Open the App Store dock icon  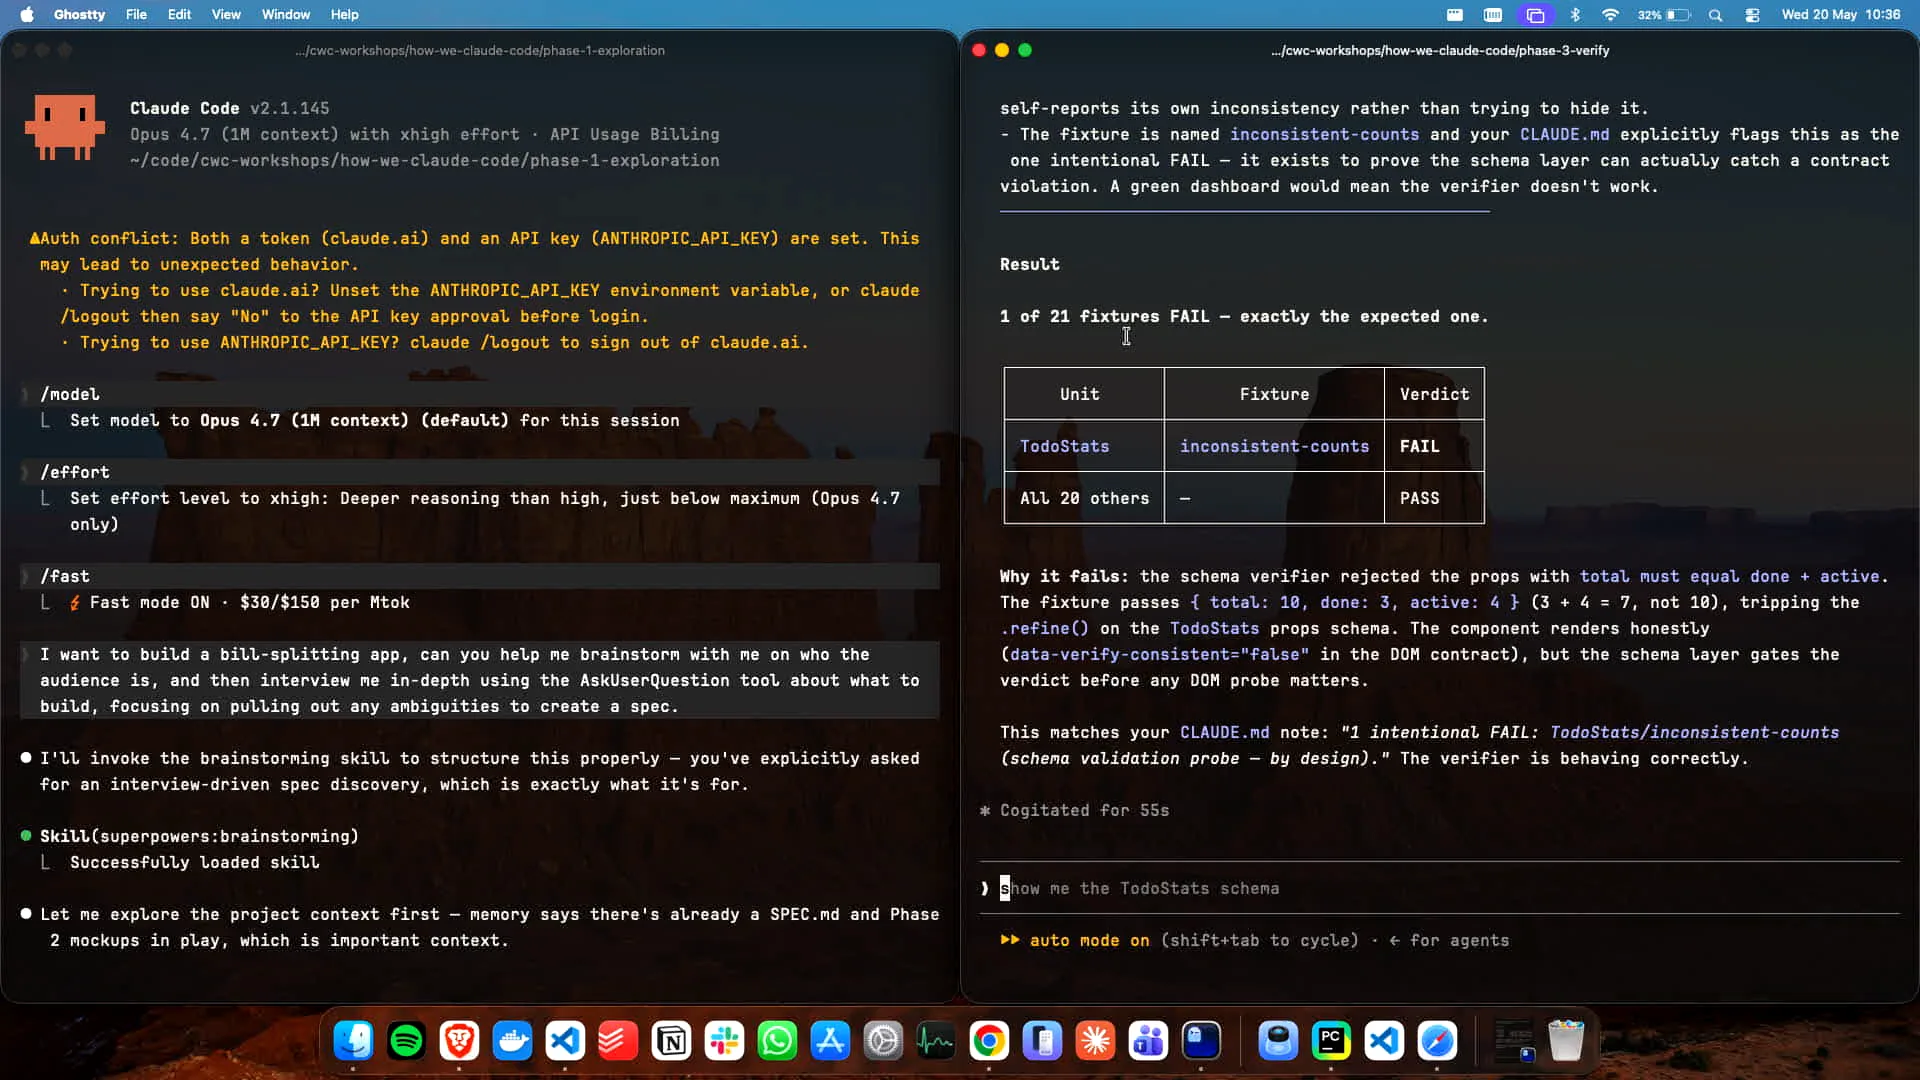830,1041
